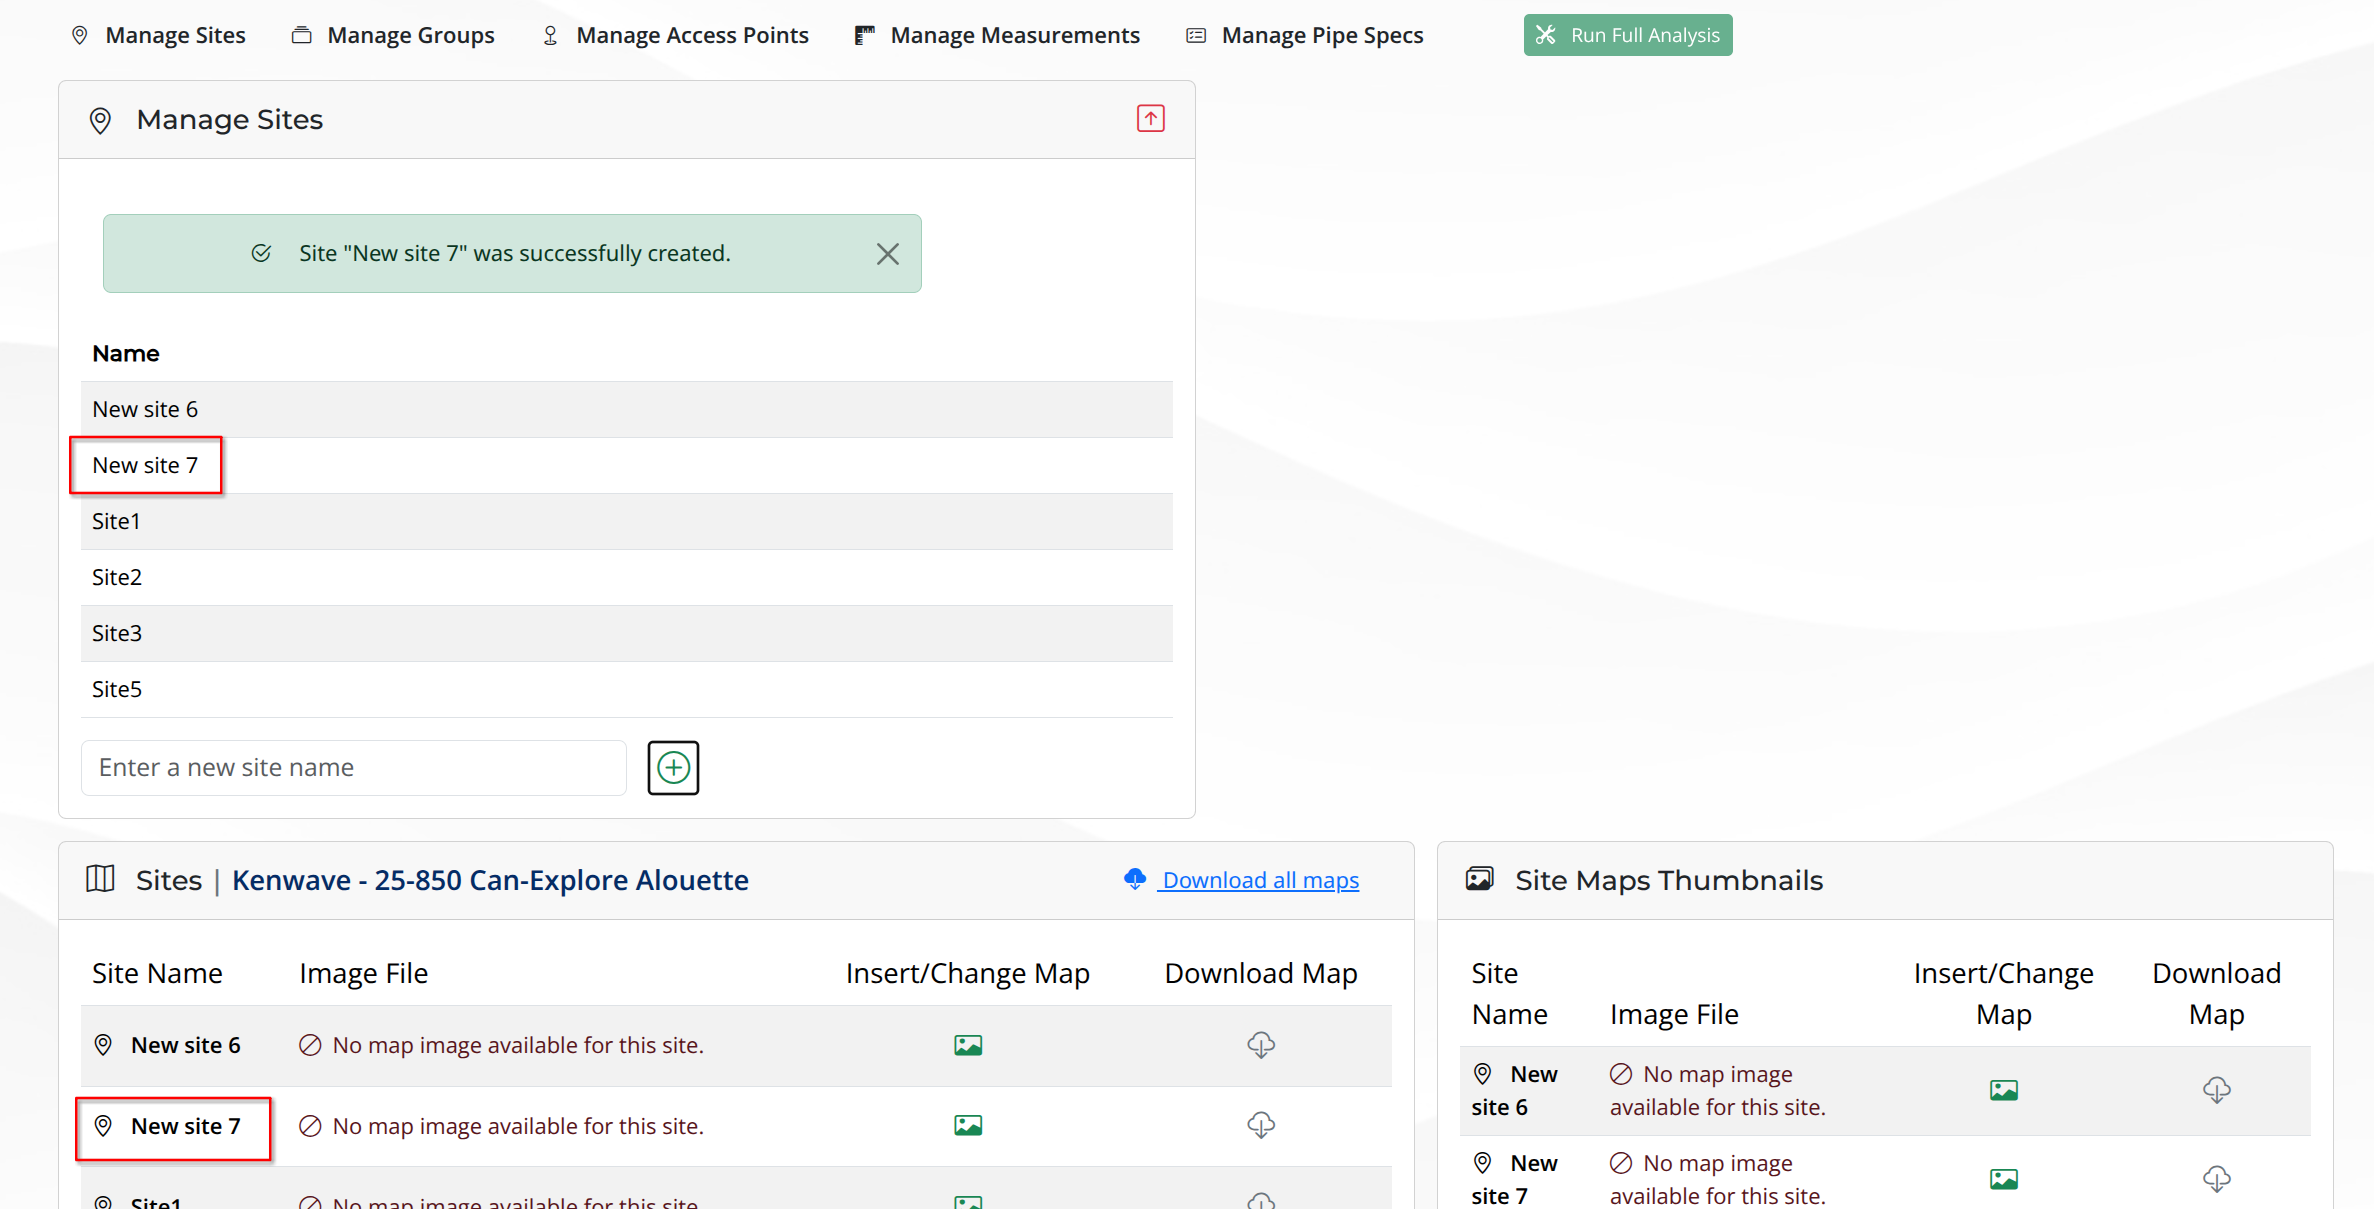This screenshot has height=1209, width=2374.
Task: Select New site 7 in the Name list
Action: click(x=627, y=465)
